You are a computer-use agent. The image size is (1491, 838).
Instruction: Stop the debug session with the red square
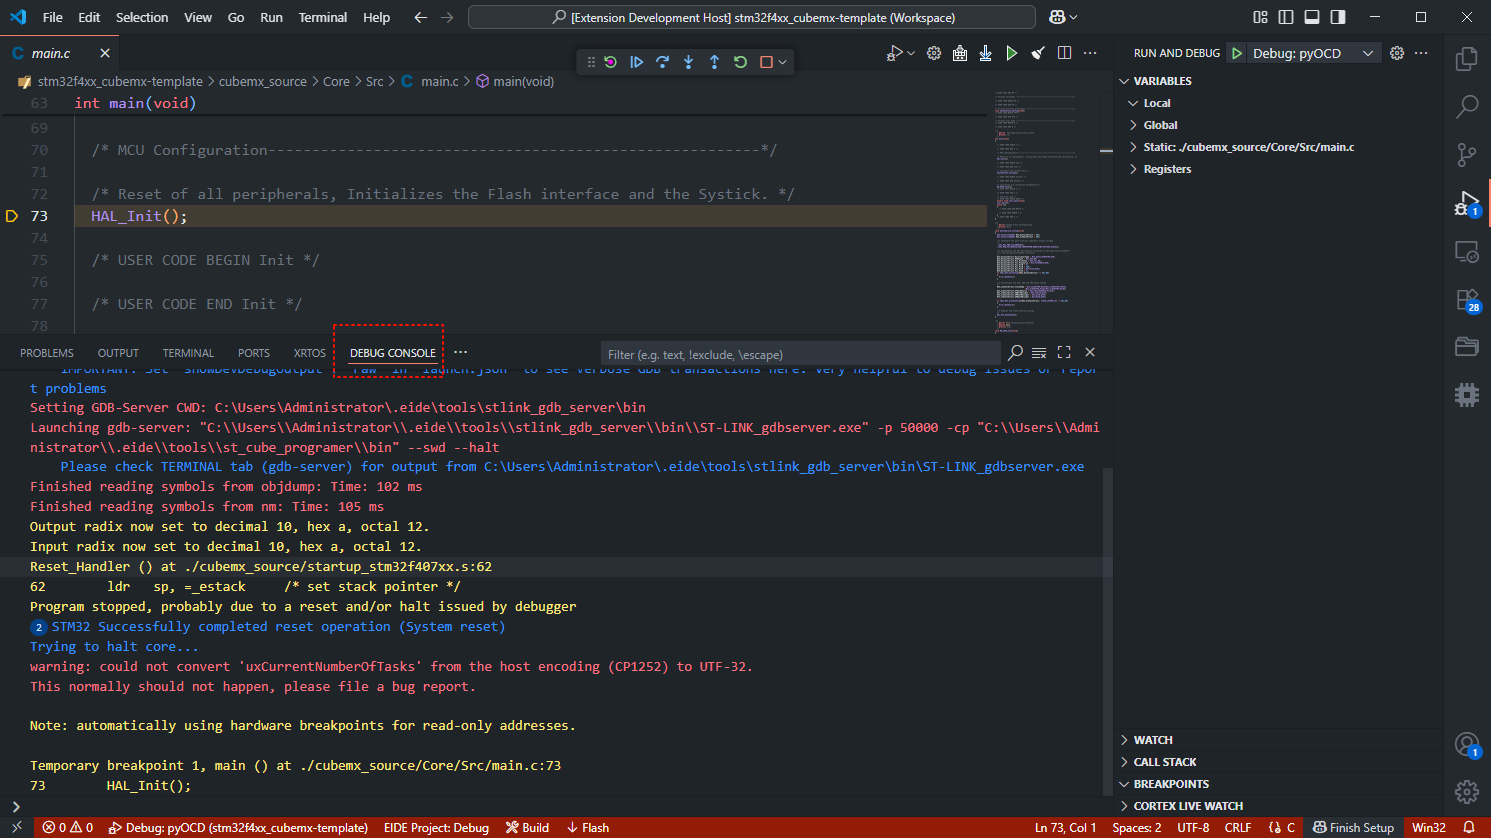tap(766, 62)
